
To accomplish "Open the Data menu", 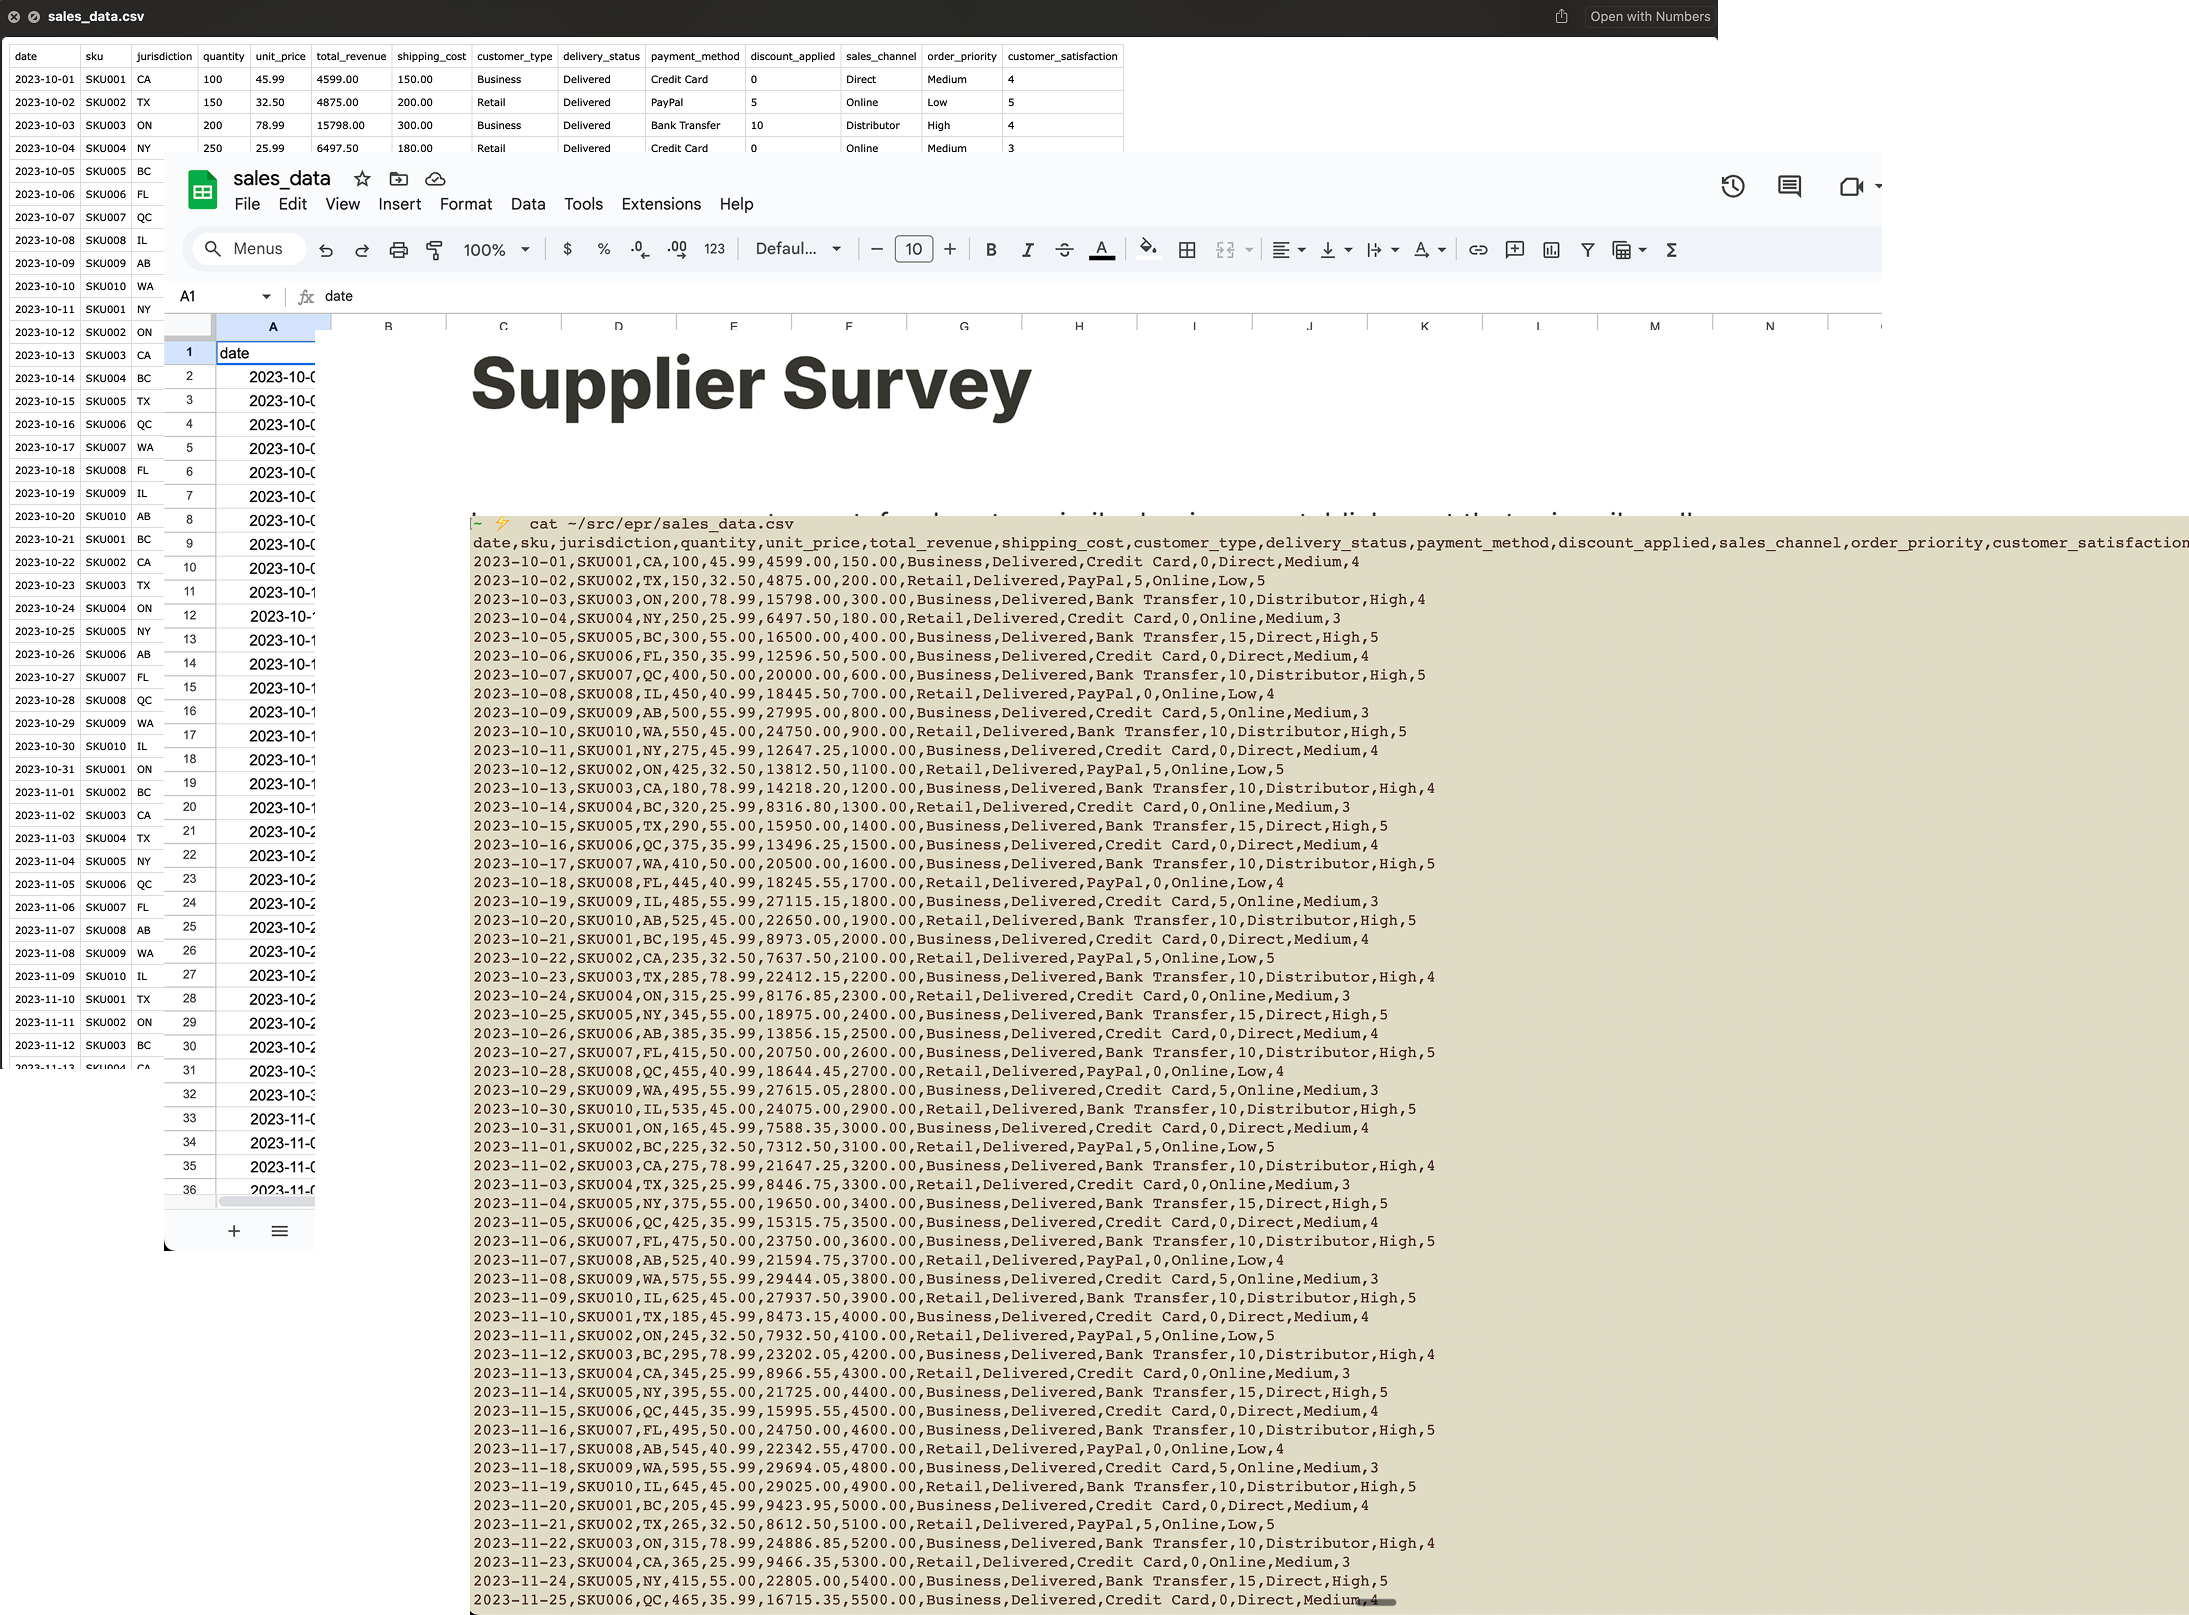I will pyautogui.click(x=527, y=204).
